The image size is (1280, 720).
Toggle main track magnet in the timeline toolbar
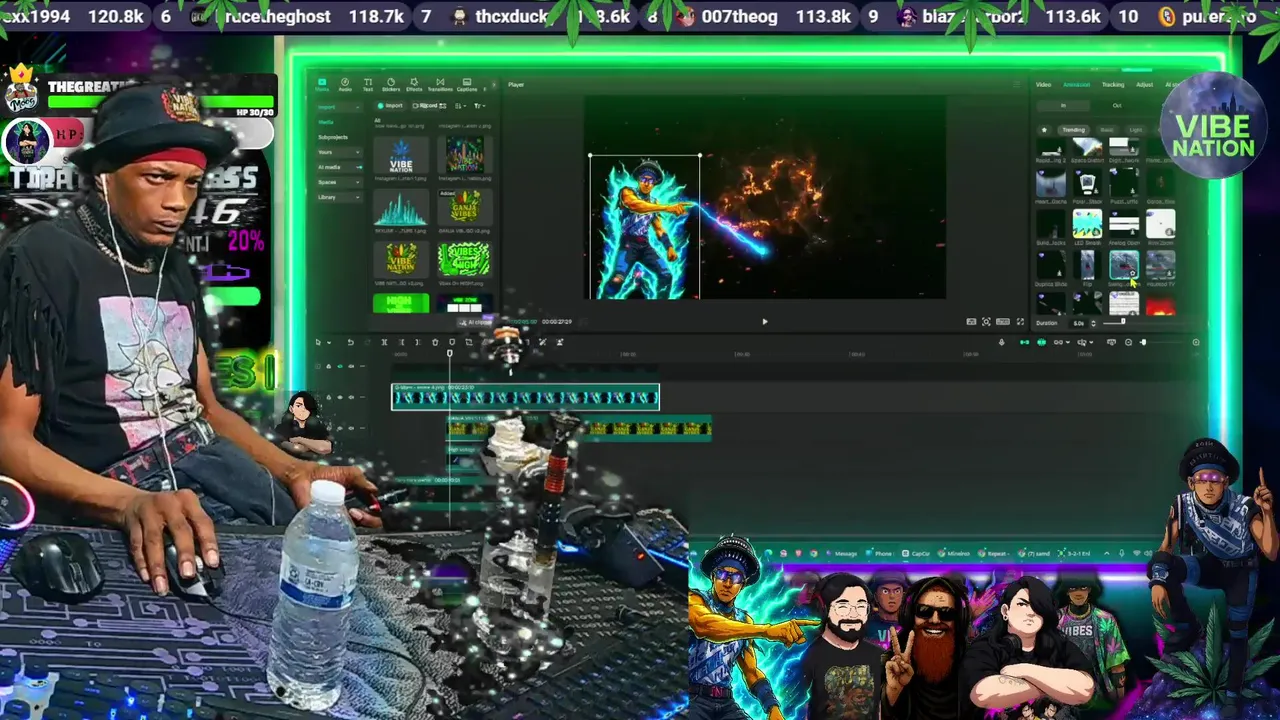pyautogui.click(x=1024, y=343)
